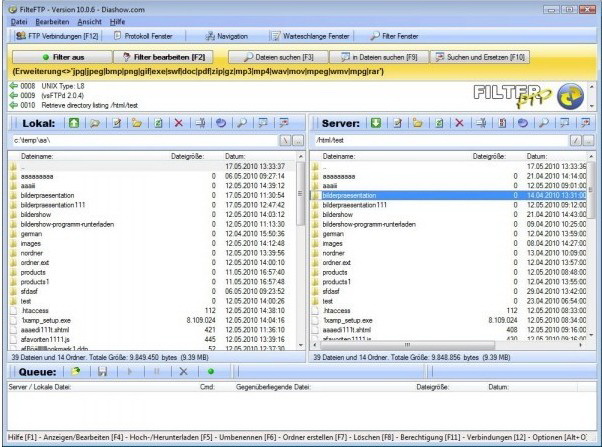Click the red X delete icon in Lokal toolbar

pos(179,123)
